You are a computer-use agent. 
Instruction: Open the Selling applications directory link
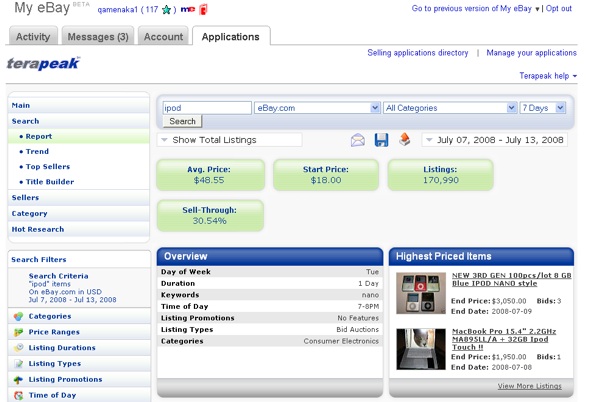tap(418, 53)
